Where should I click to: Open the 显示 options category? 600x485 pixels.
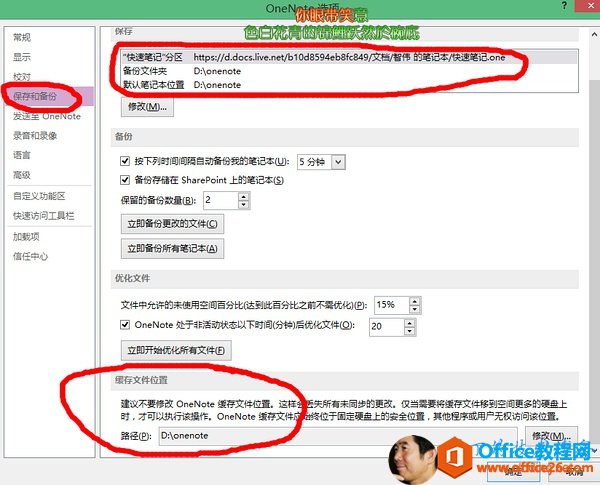22,57
